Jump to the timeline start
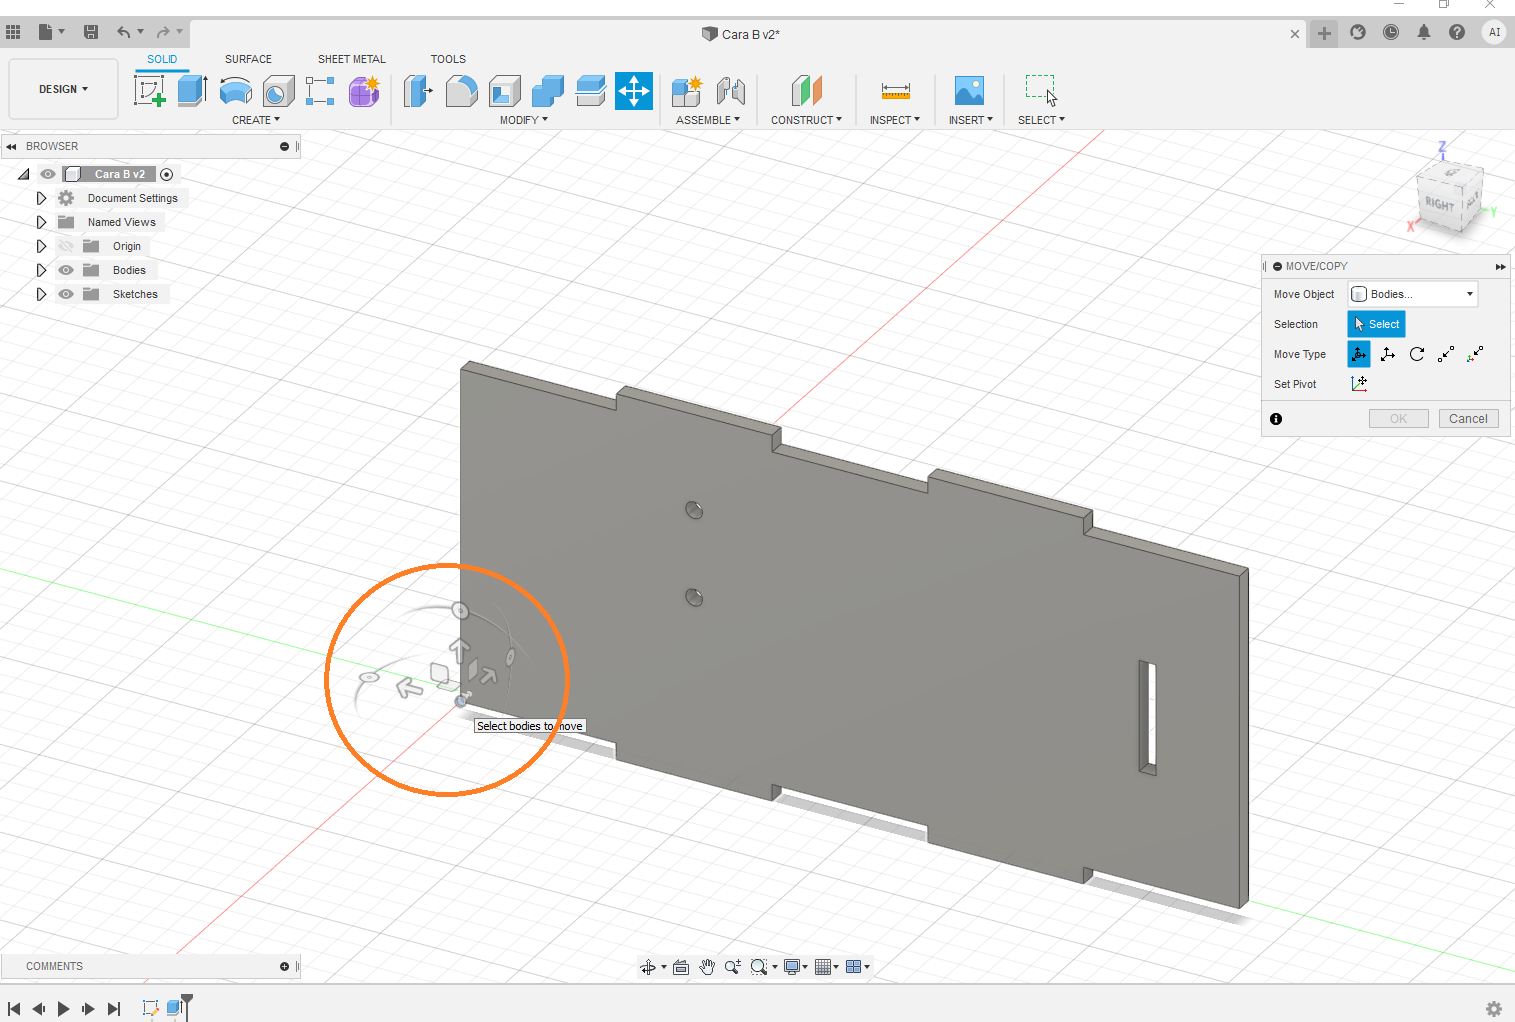1515x1022 pixels. 14,1009
